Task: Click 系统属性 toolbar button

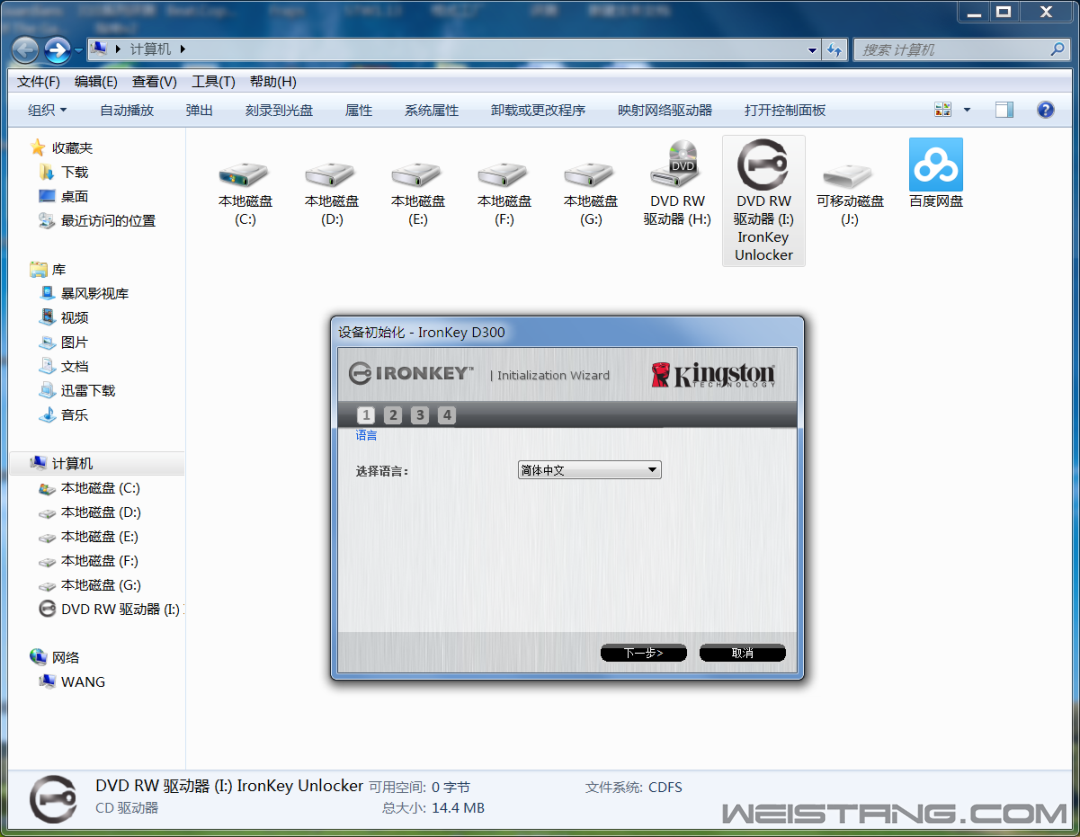Action: (x=431, y=110)
